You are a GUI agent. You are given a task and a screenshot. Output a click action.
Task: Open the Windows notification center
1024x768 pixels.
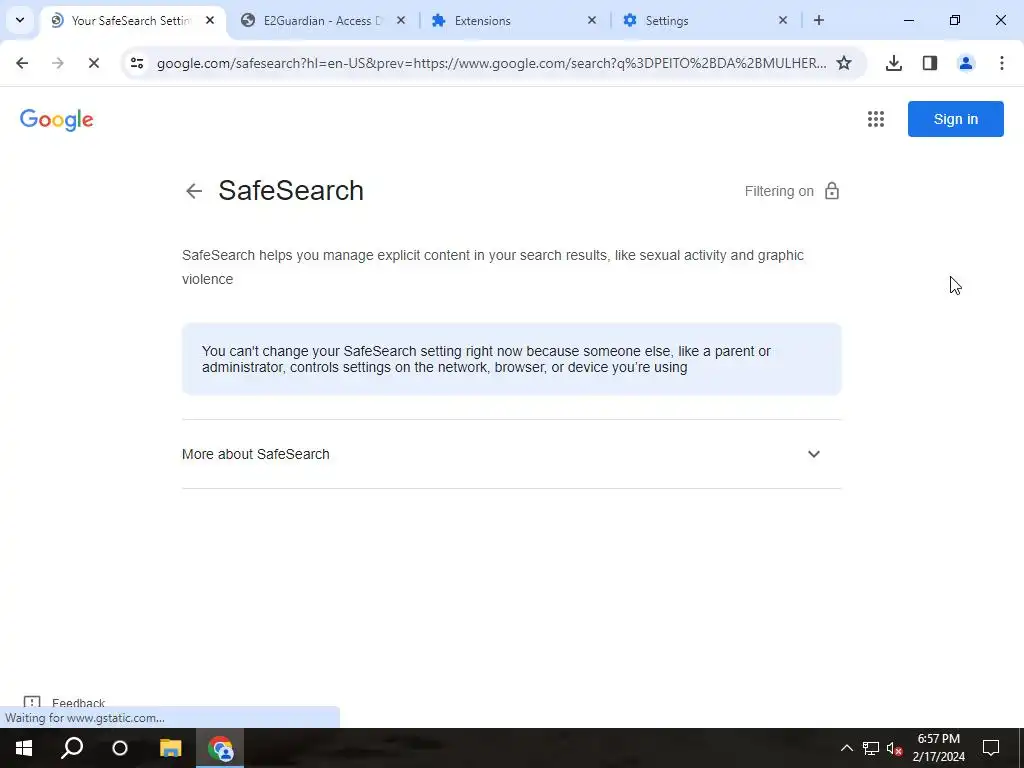991,748
